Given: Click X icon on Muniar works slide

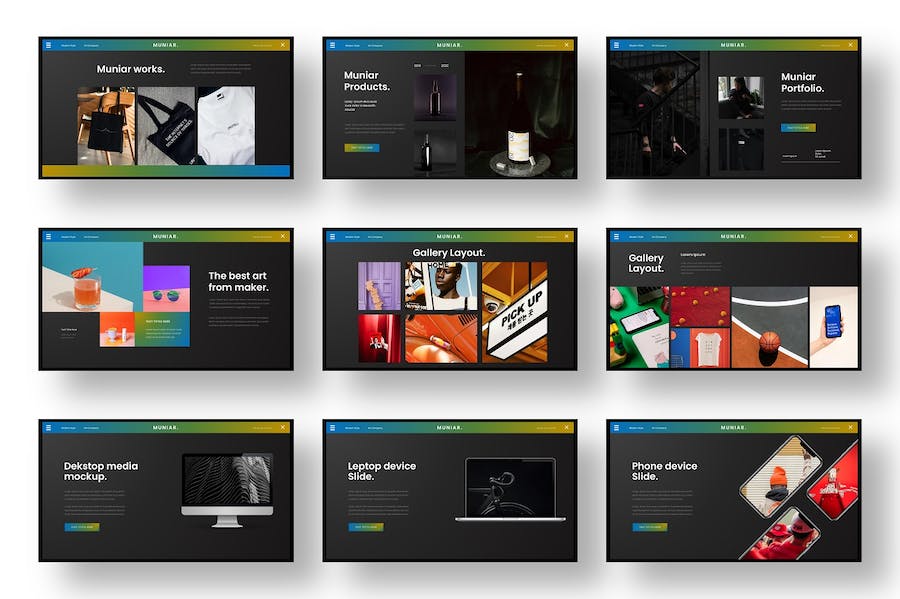Looking at the screenshot, I should tap(283, 45).
